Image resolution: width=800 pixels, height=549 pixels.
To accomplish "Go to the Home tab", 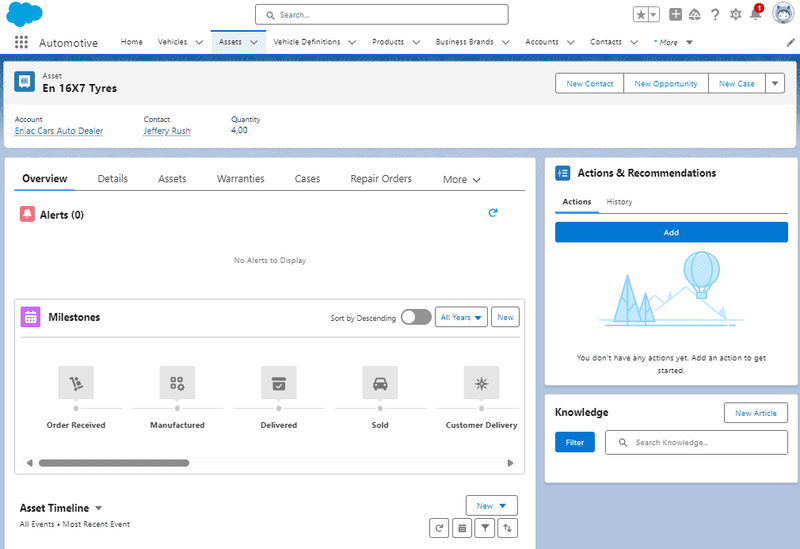I will point(132,42).
